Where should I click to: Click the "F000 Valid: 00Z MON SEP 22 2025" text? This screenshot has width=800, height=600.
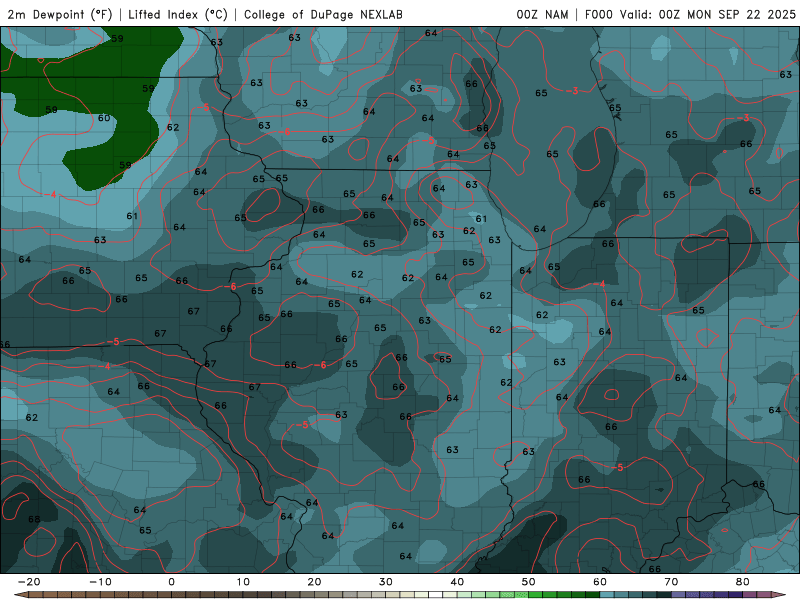click(690, 14)
